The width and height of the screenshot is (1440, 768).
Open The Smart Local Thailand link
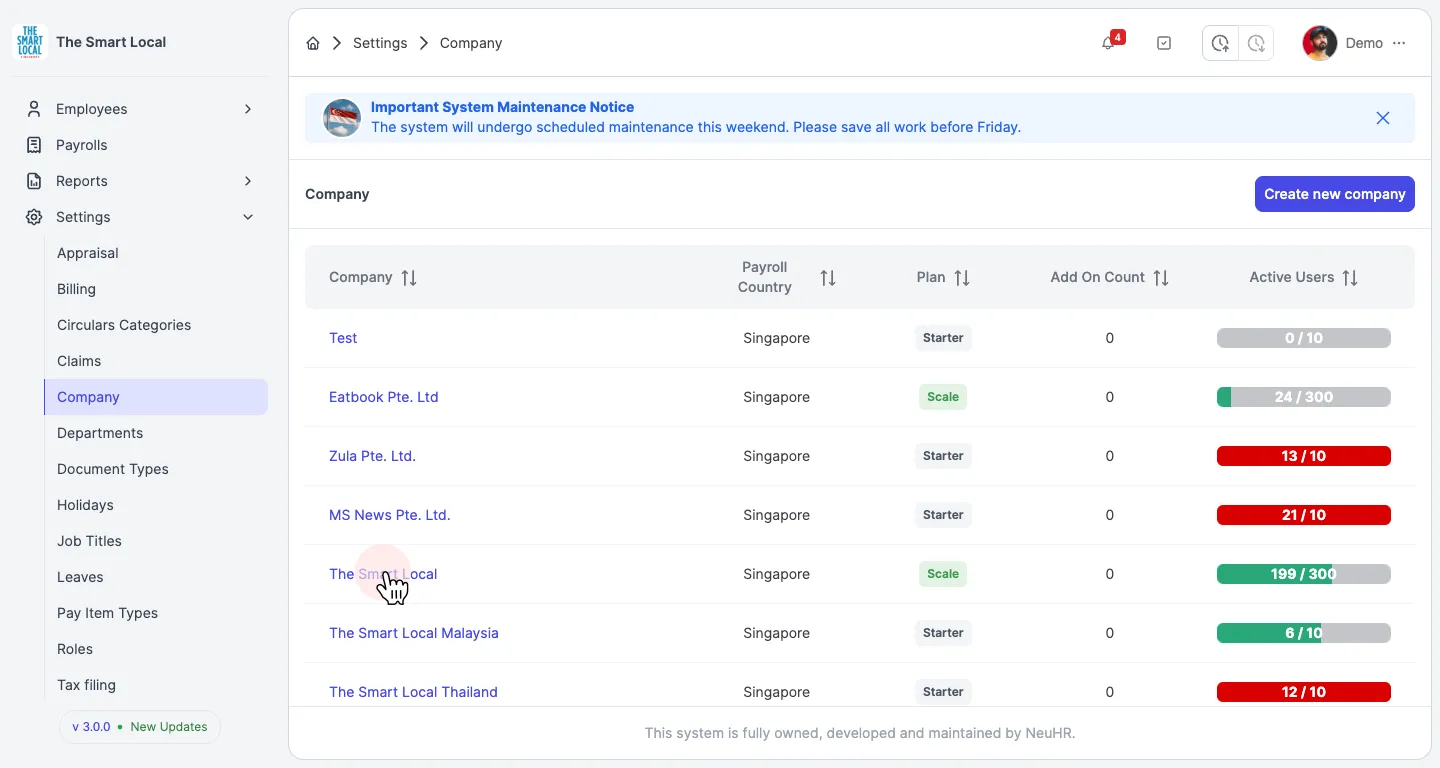click(413, 692)
